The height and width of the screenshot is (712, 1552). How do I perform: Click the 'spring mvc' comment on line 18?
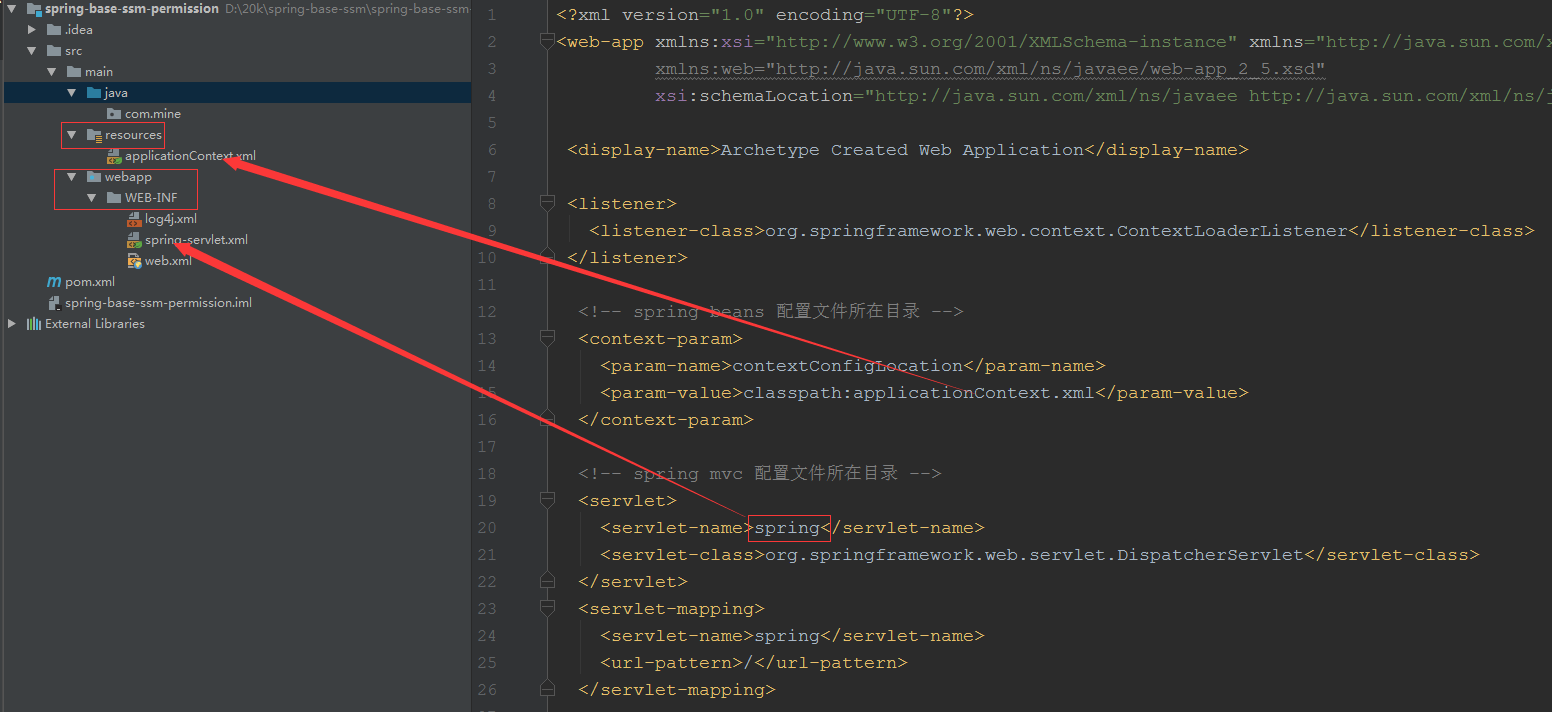click(x=760, y=474)
